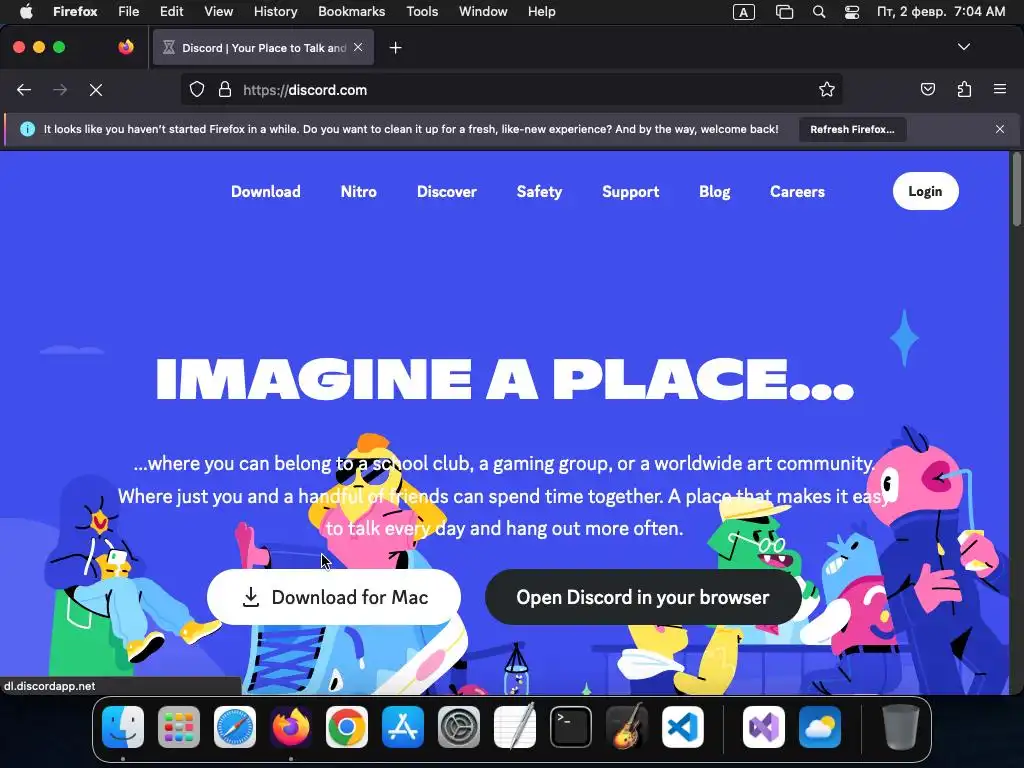This screenshot has width=1024, height=768.
Task: Bookmark this page with the star icon
Action: (827, 89)
